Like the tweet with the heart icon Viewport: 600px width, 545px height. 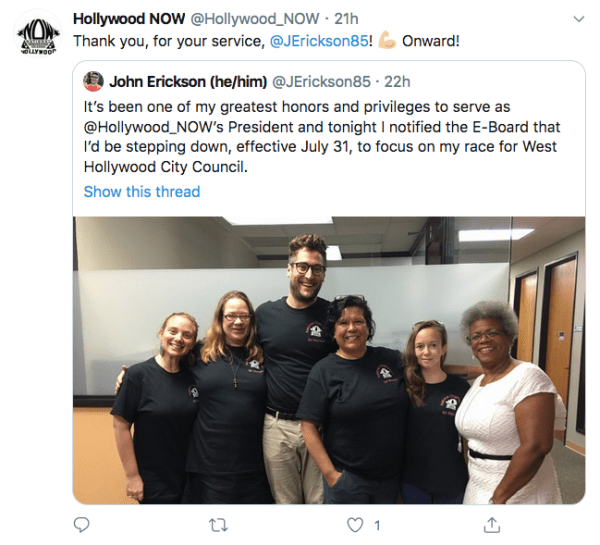(355, 525)
